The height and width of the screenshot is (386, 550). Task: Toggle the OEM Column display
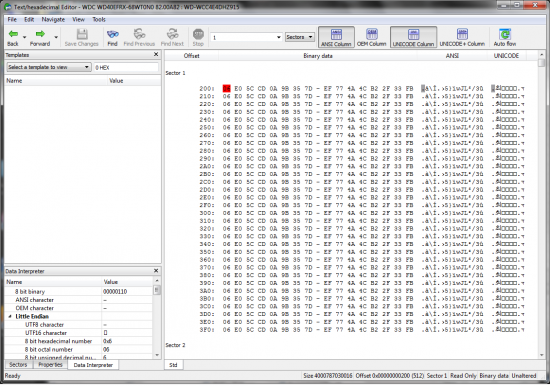371,37
